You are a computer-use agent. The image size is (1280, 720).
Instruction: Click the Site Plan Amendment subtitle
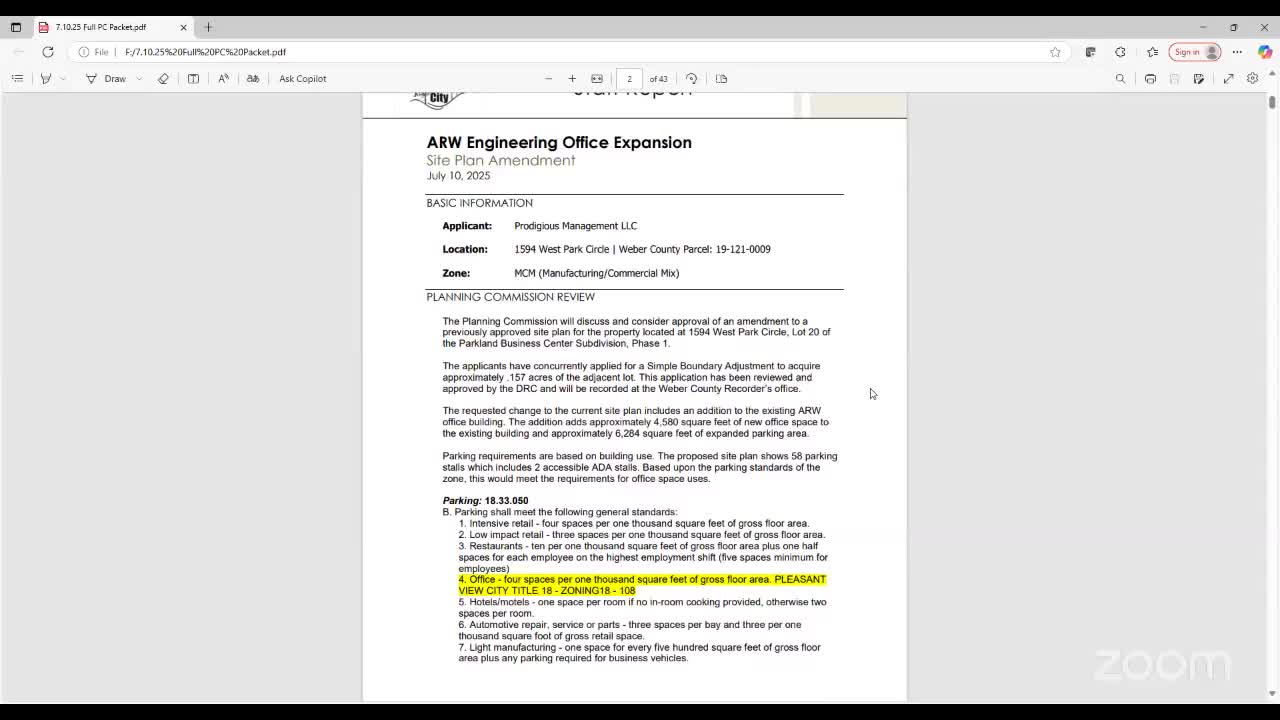500,160
